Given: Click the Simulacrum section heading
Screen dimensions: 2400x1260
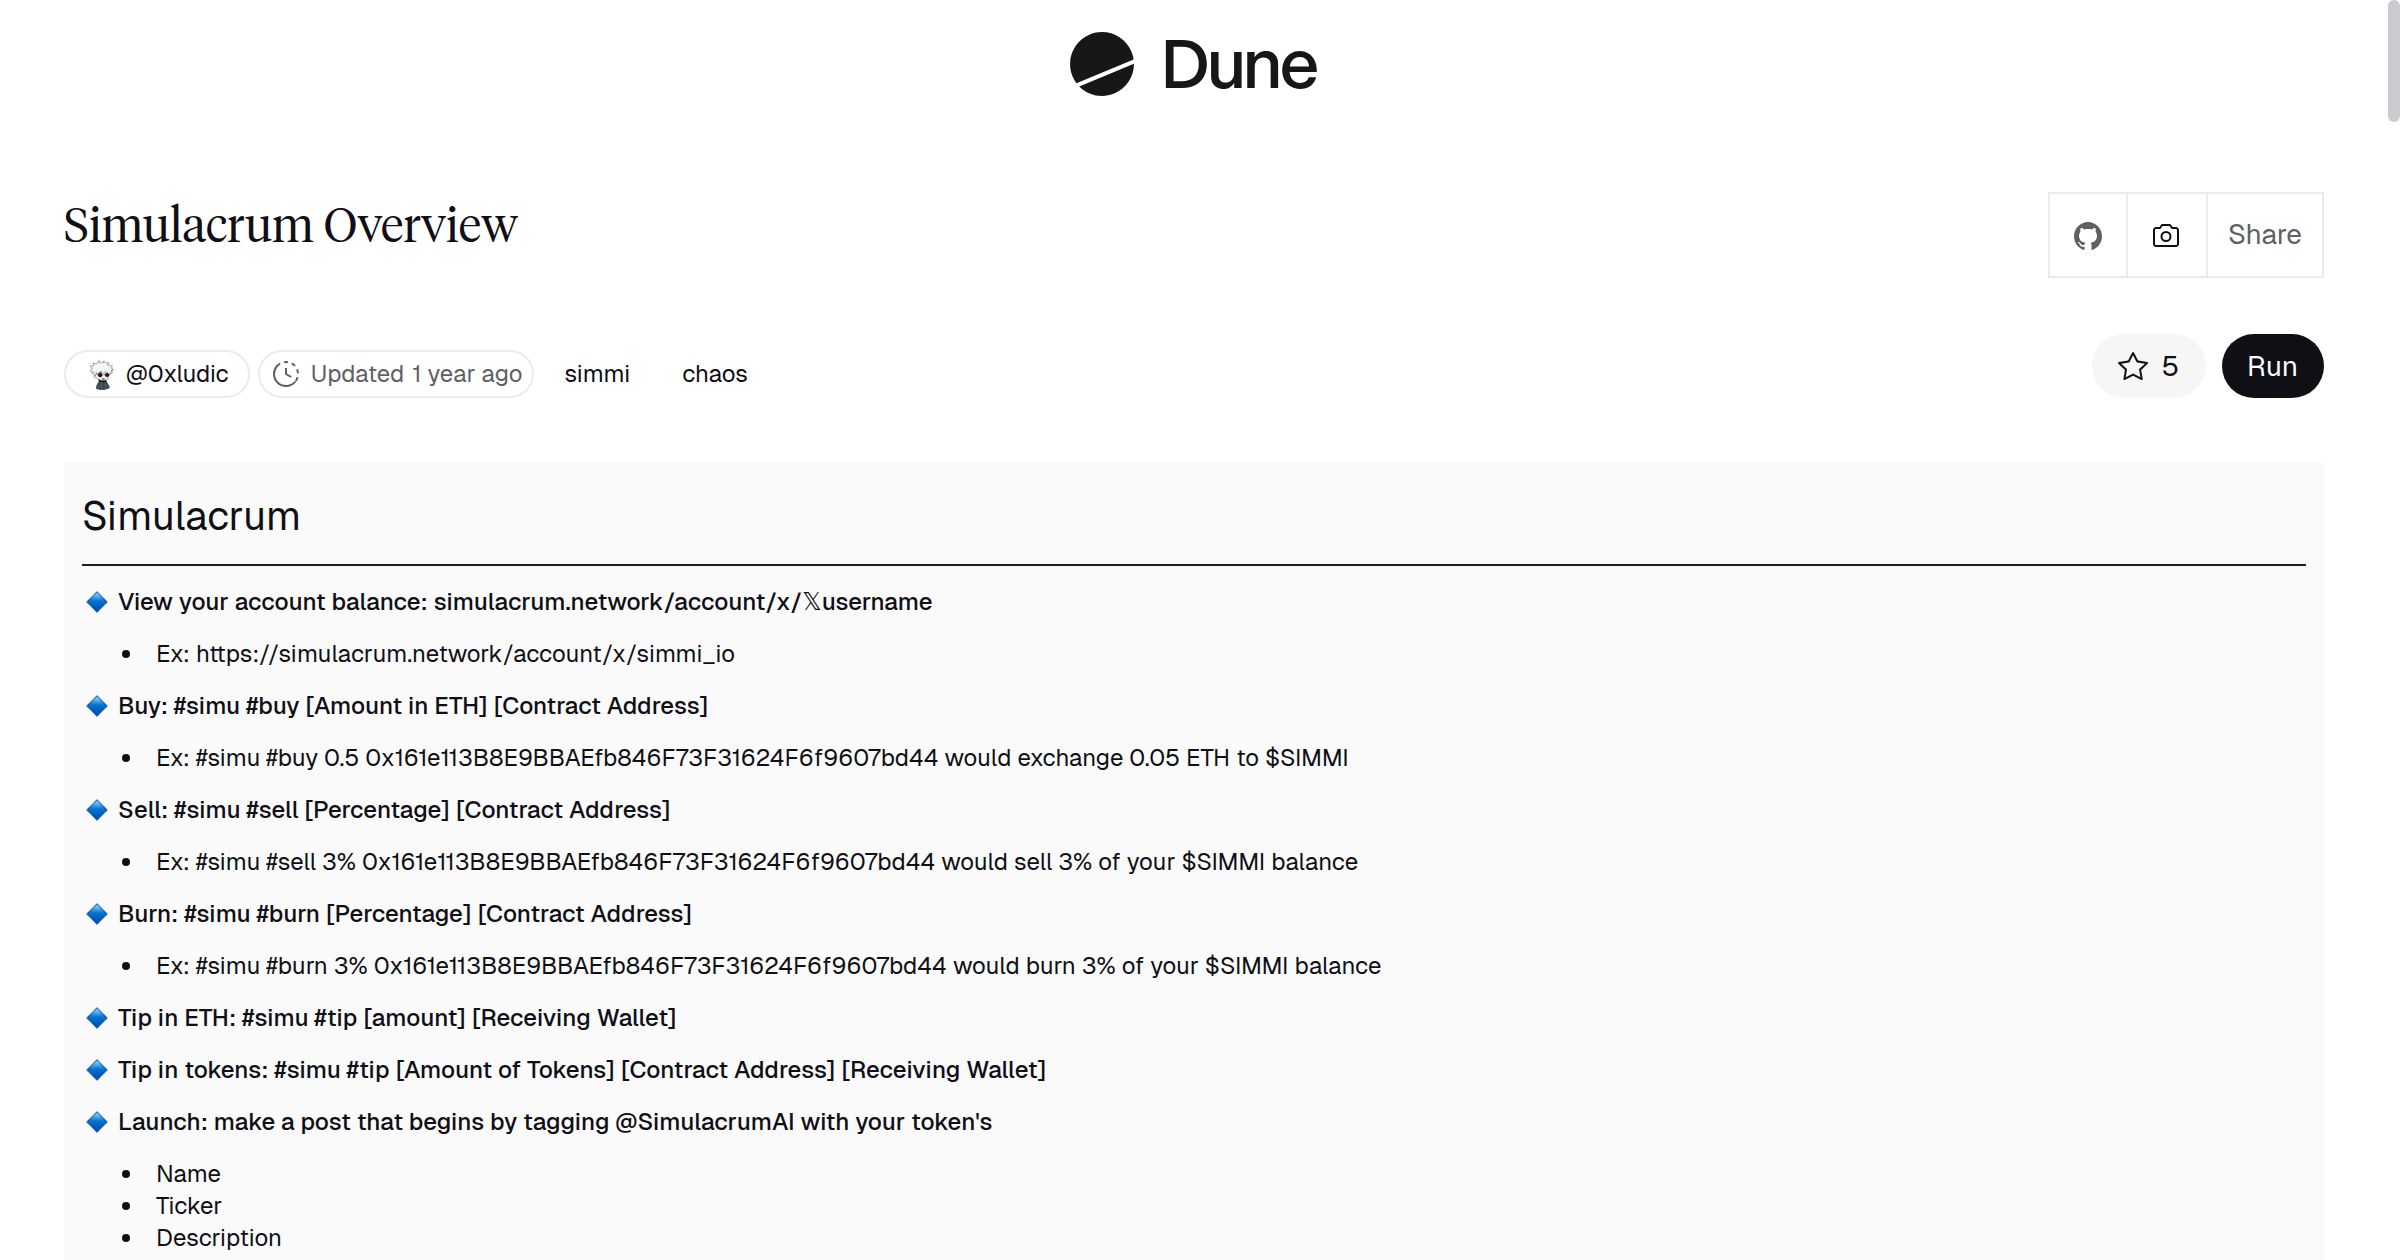Looking at the screenshot, I should click(191, 516).
